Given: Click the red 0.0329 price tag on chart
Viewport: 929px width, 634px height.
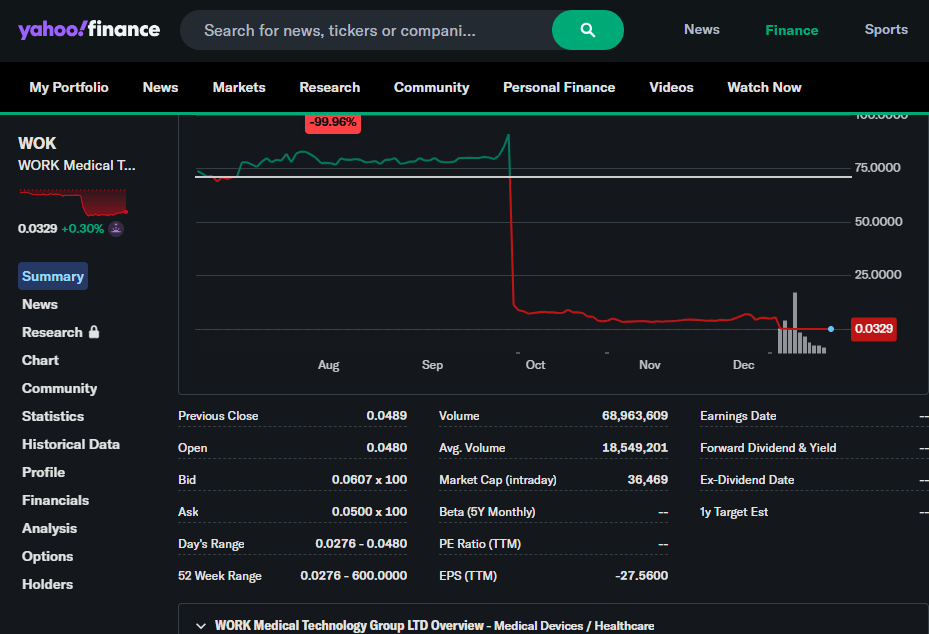Looking at the screenshot, I should [873, 329].
